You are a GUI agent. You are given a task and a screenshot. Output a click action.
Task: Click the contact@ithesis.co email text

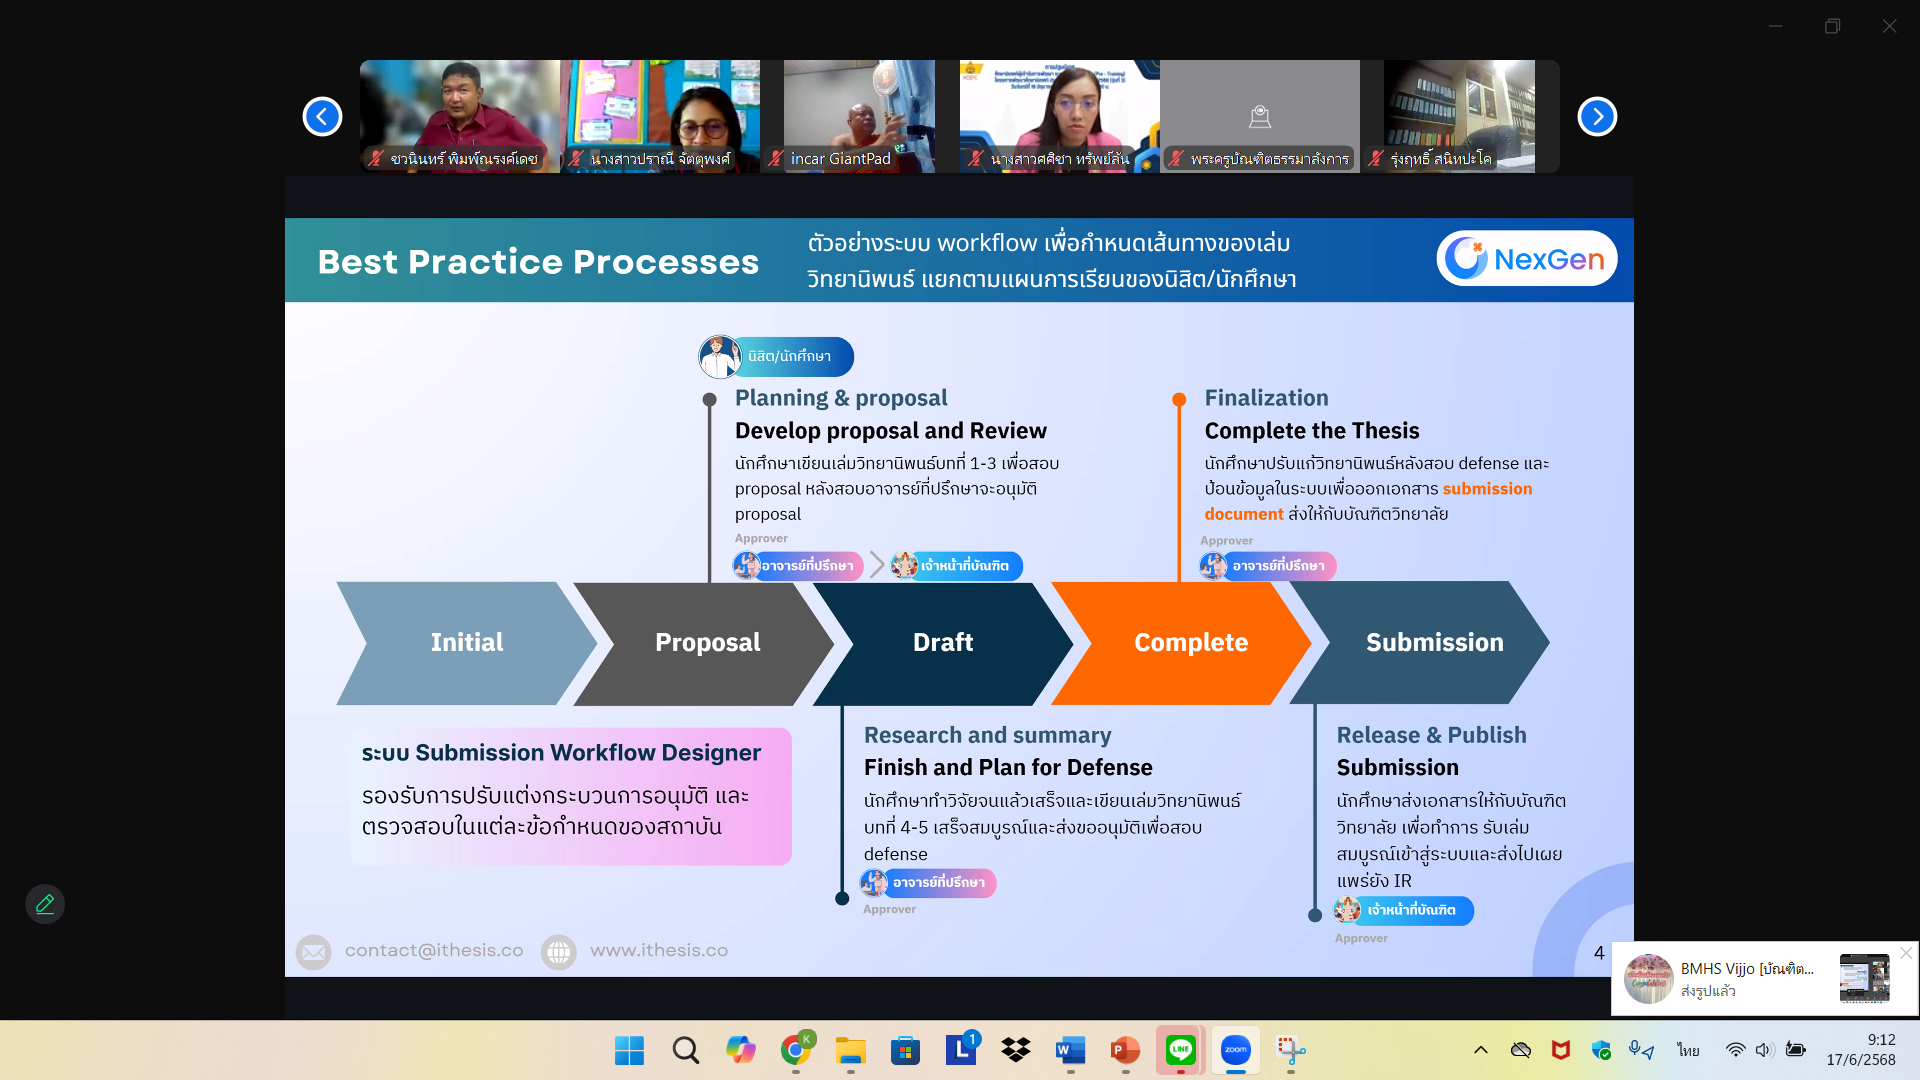pos(434,951)
